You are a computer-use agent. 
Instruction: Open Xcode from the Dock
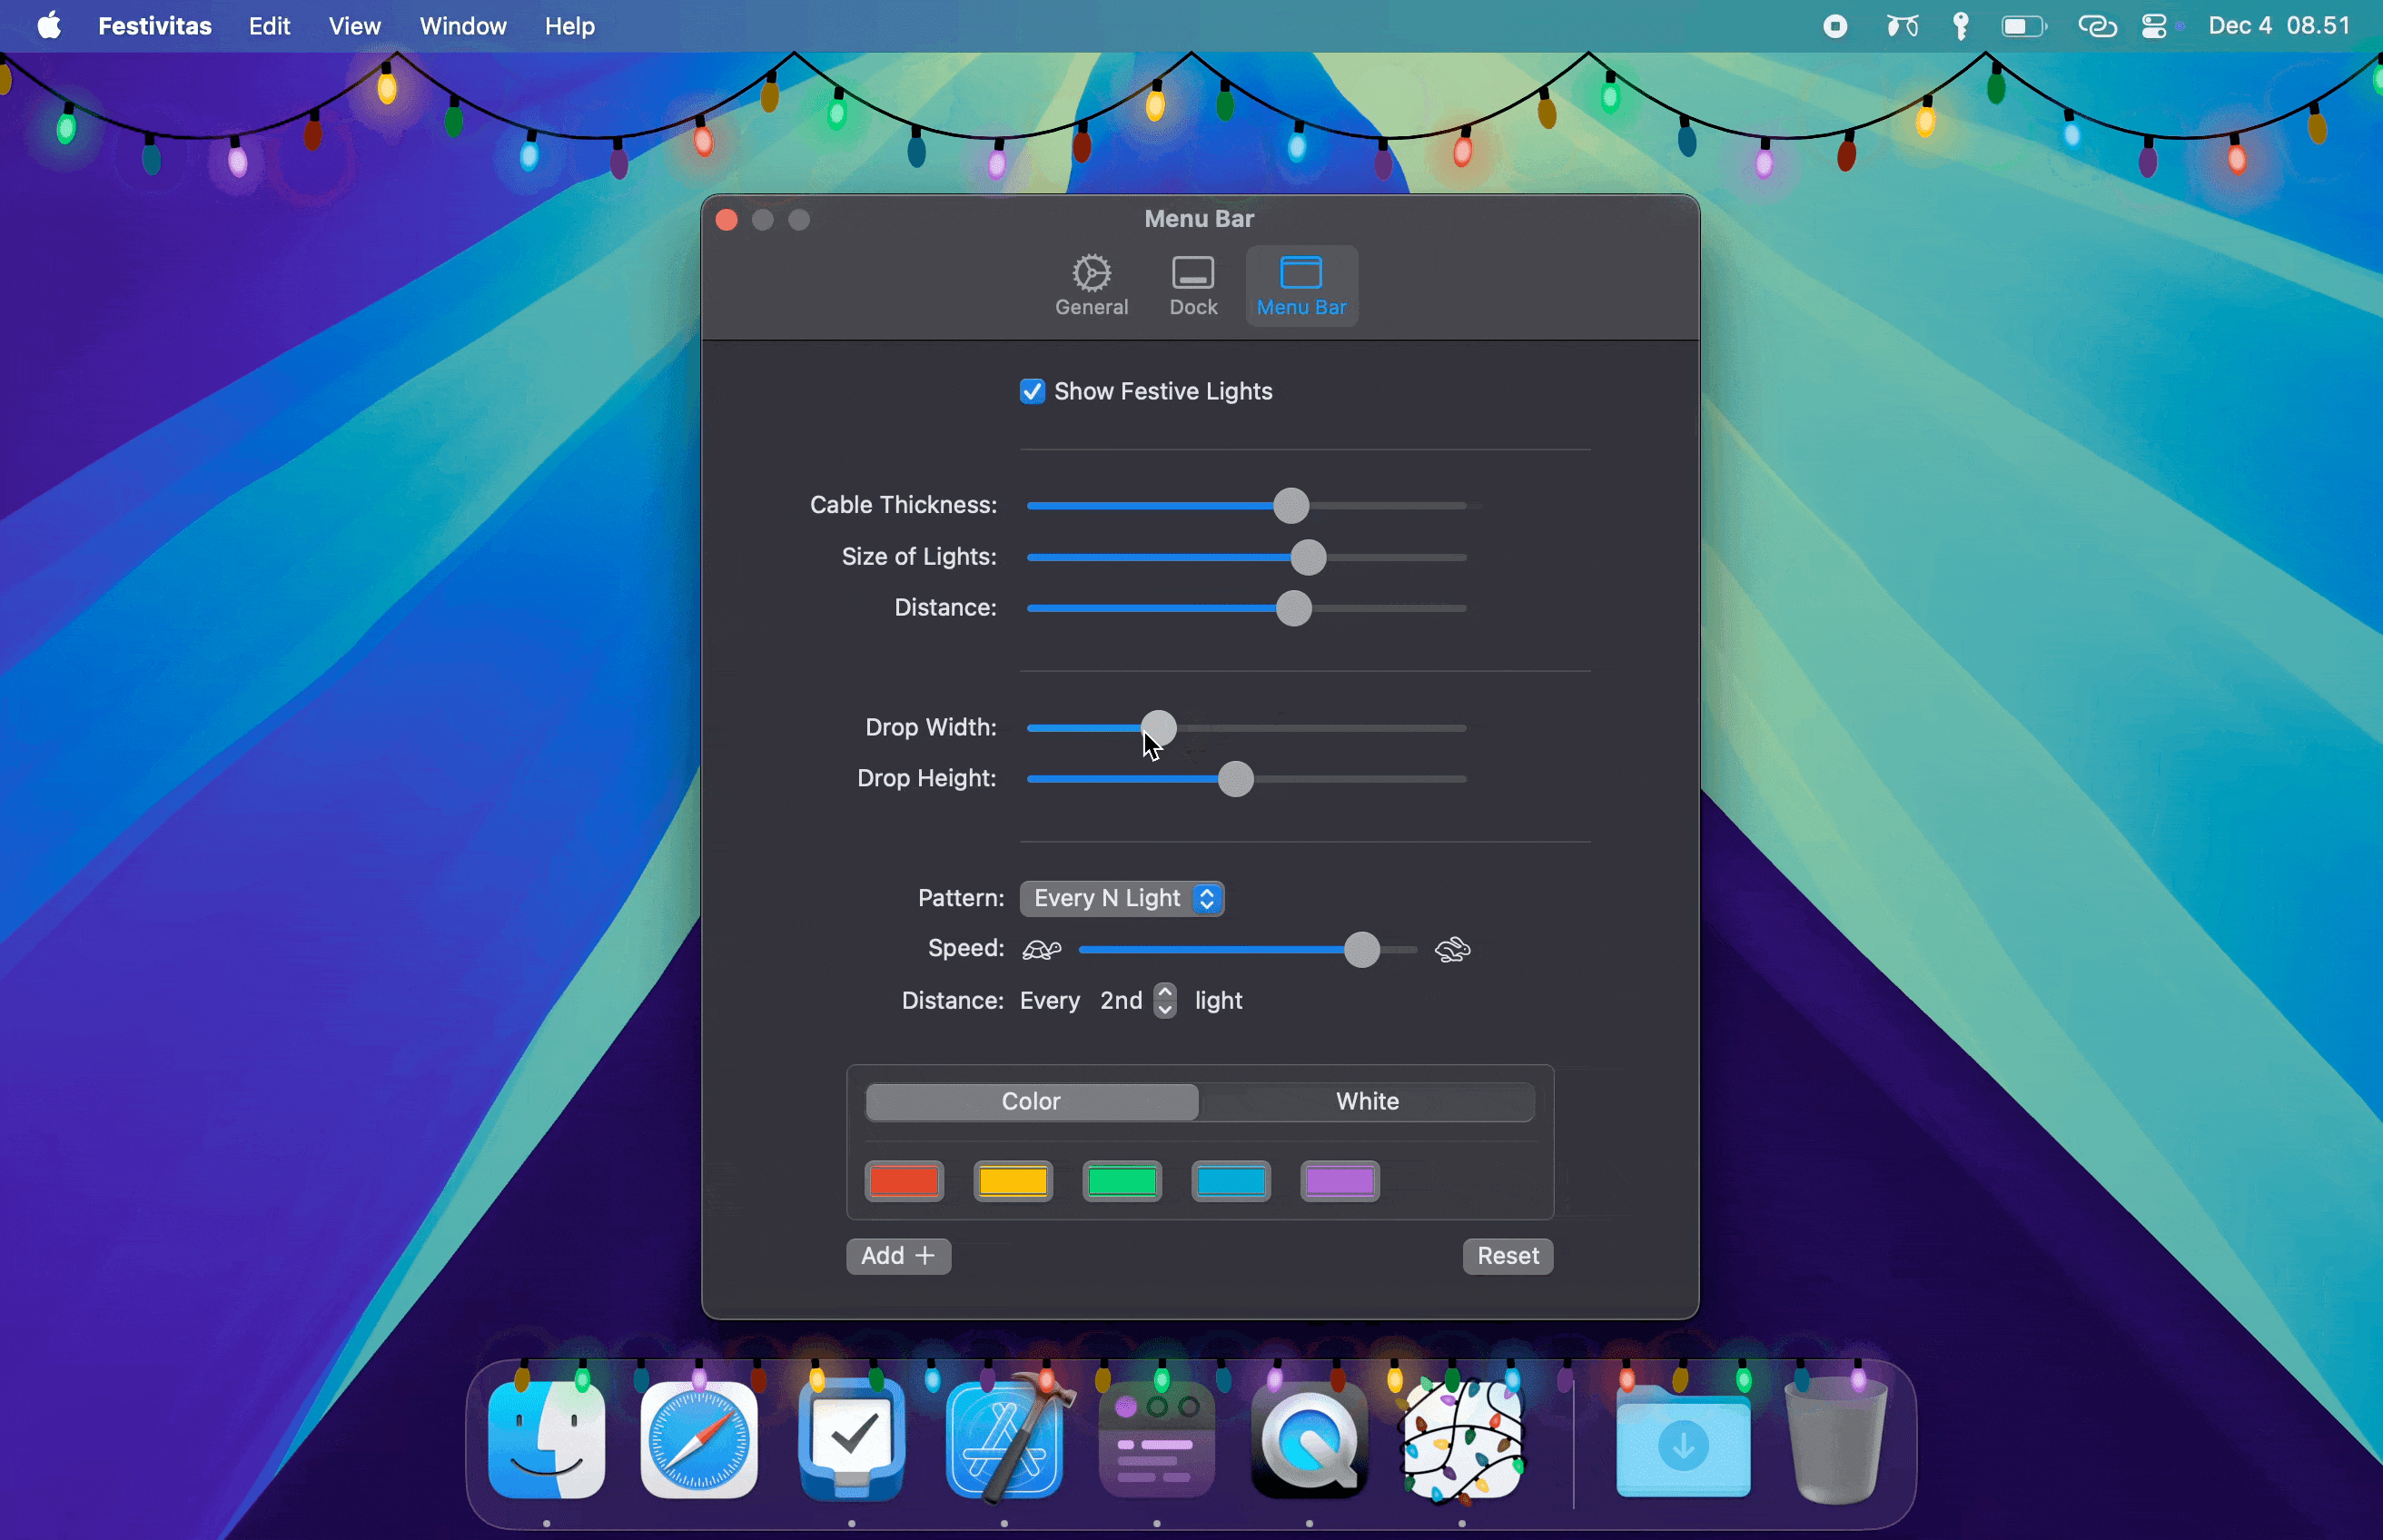tap(1005, 1441)
